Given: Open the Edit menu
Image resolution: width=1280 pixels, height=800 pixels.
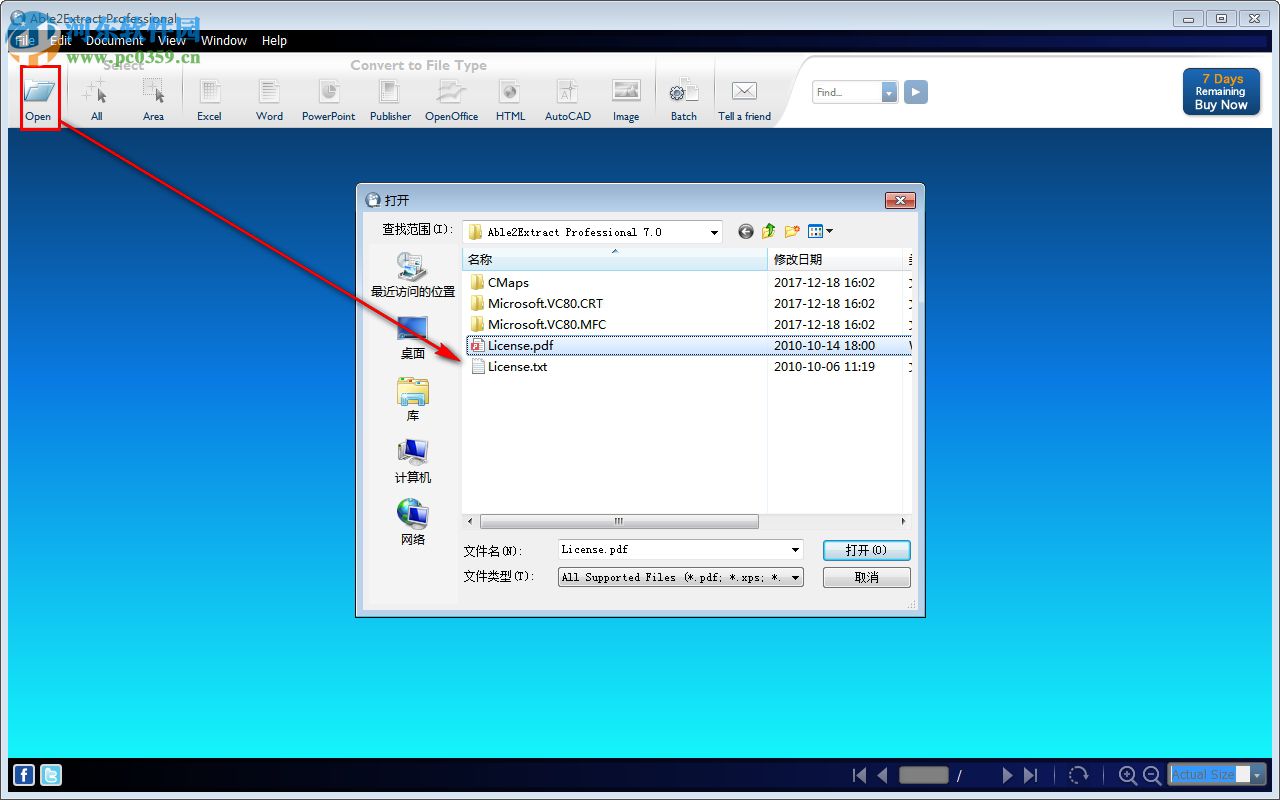Looking at the screenshot, I should point(61,41).
